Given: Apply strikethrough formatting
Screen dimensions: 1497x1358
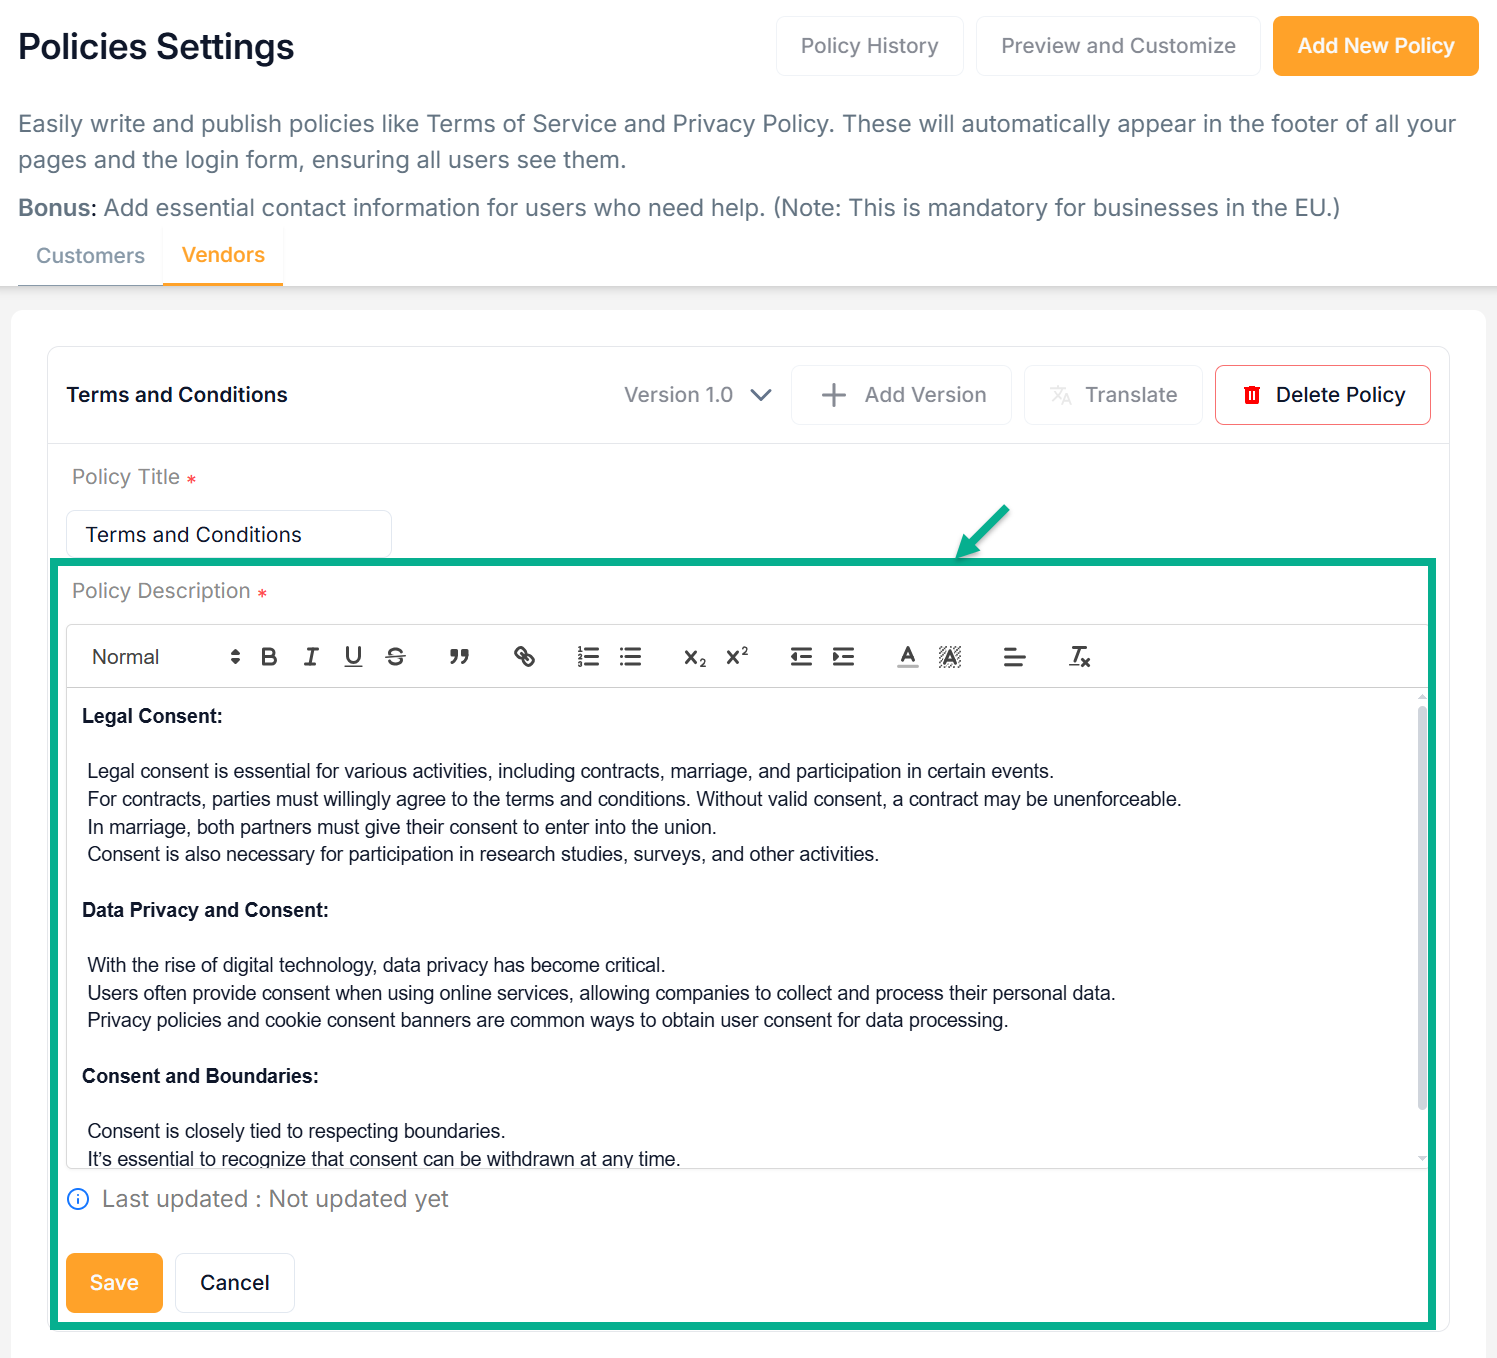Looking at the screenshot, I should pos(396,657).
